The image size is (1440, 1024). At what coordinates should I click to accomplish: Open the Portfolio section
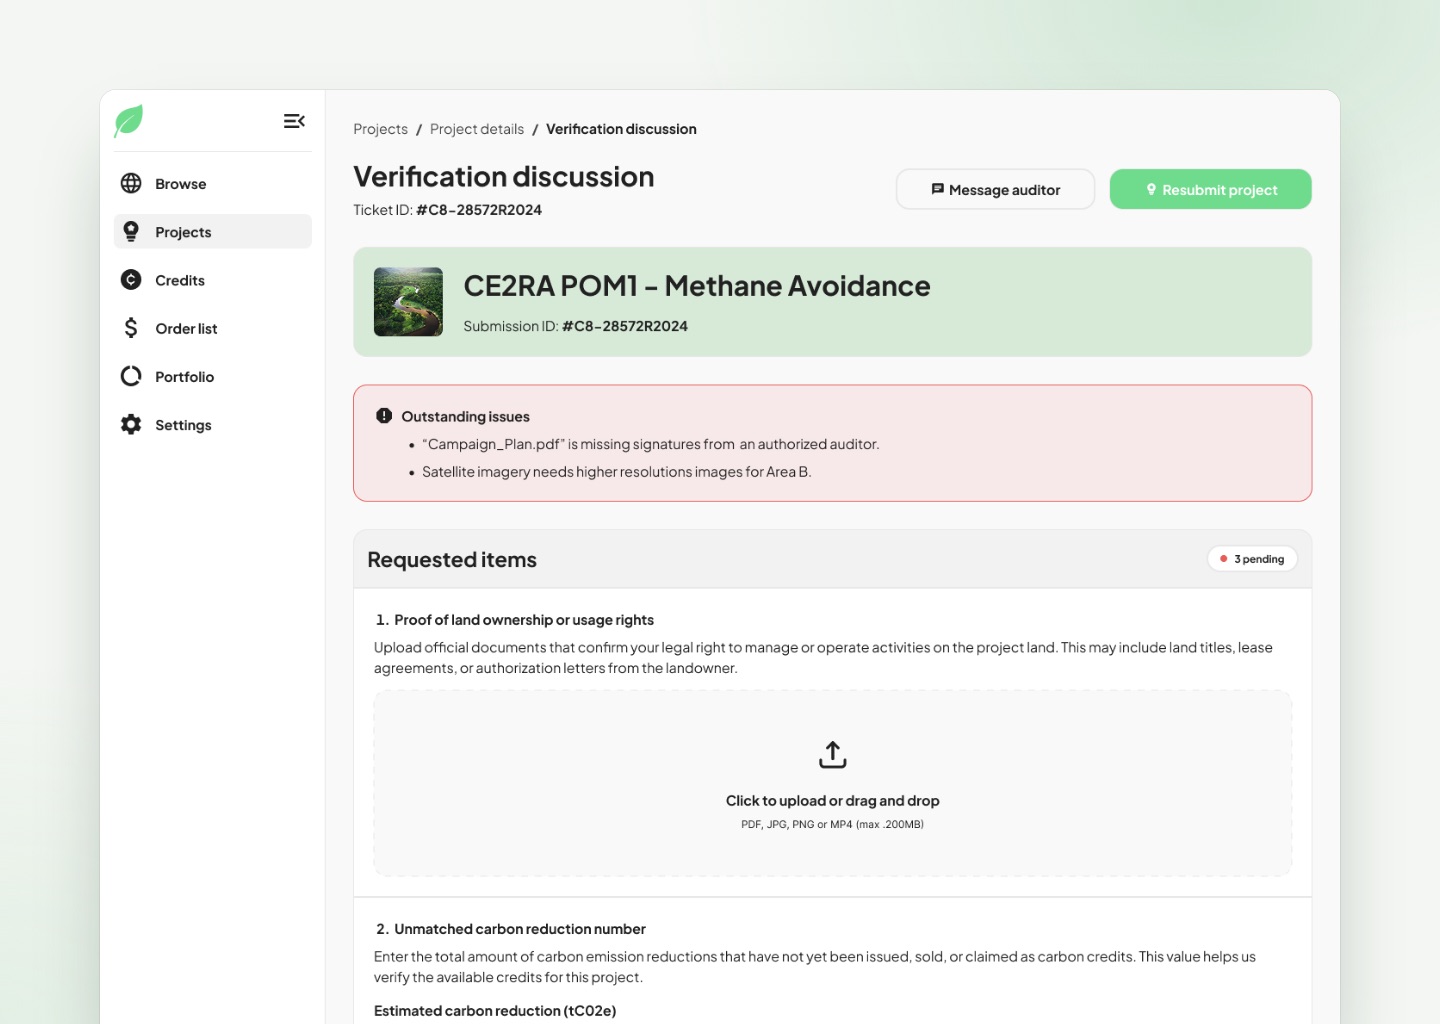[x=213, y=376]
